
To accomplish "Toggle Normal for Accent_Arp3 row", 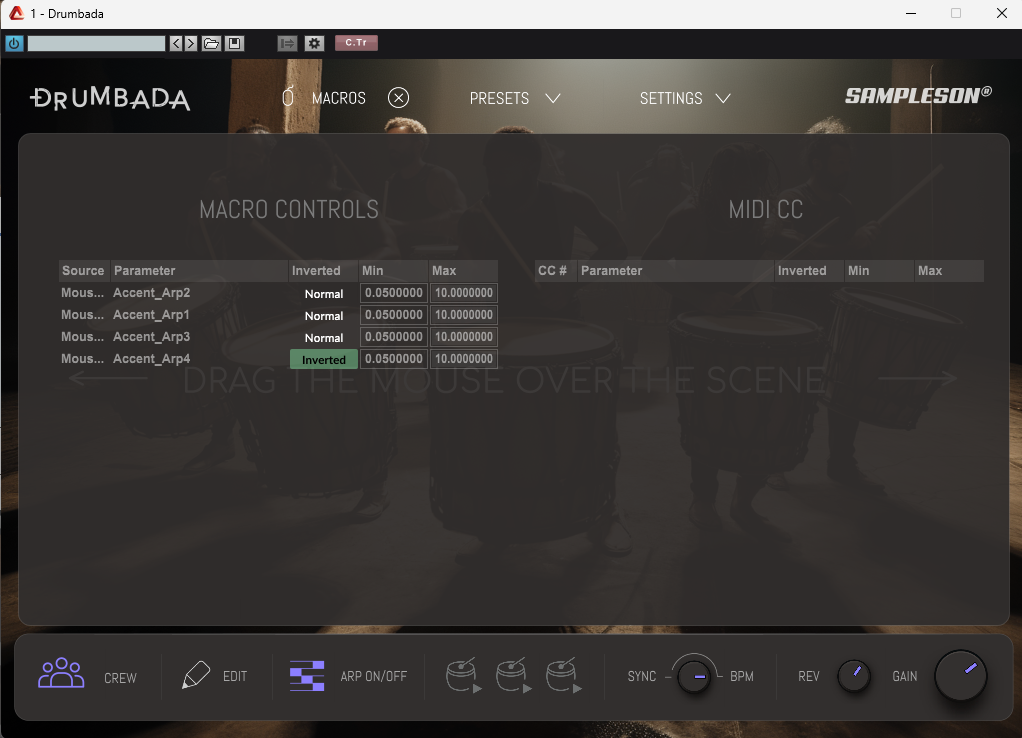I will pyautogui.click(x=324, y=338).
